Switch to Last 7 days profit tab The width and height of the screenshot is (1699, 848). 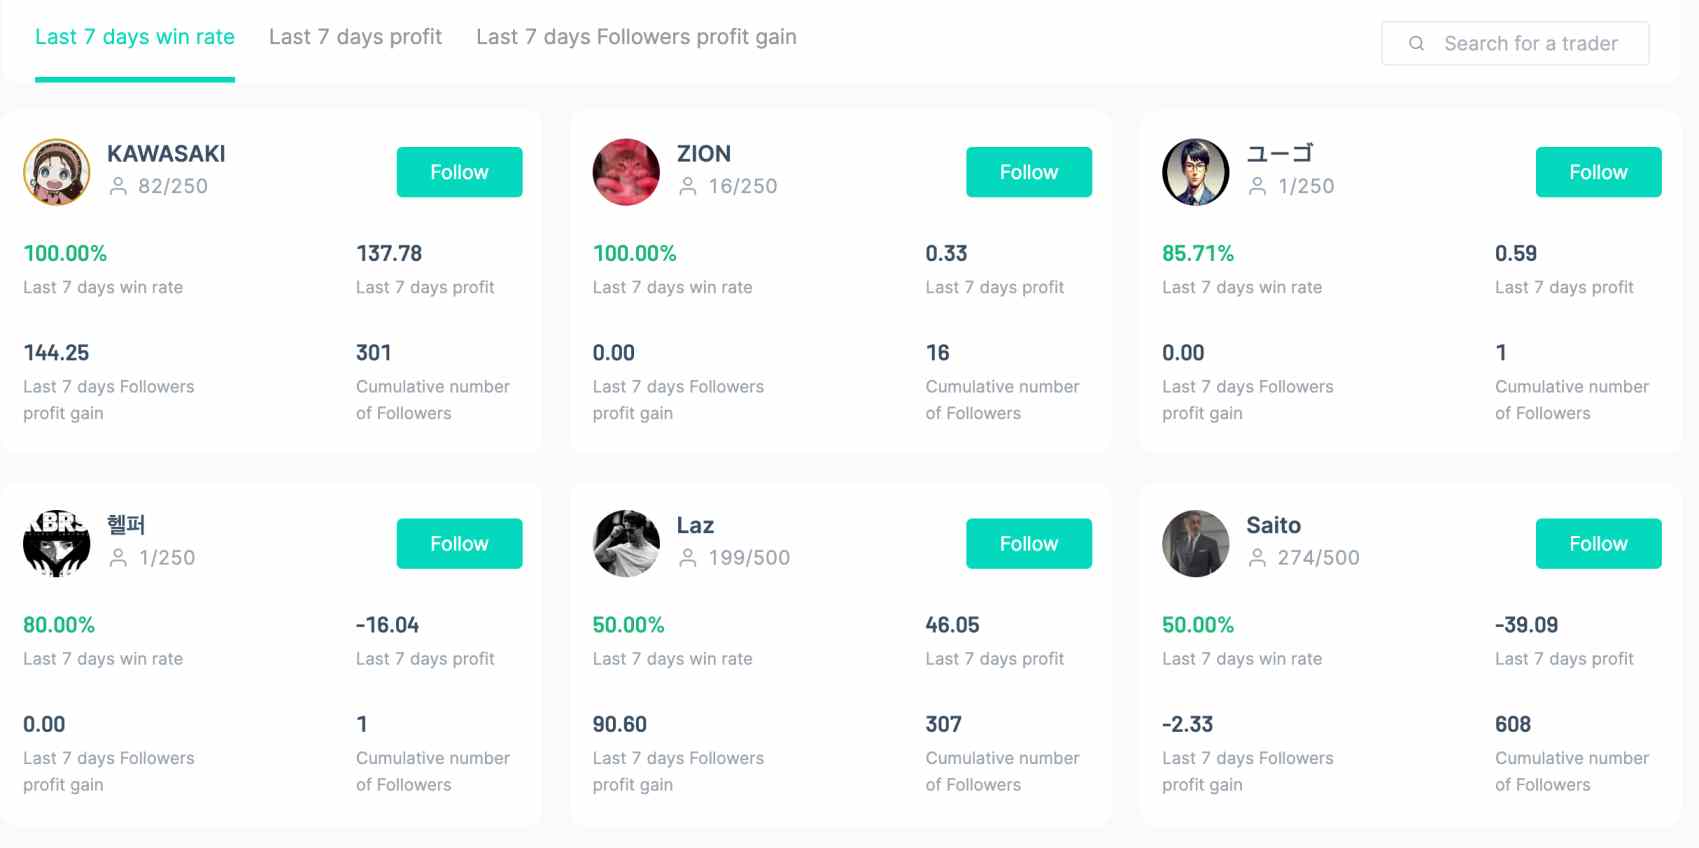355,37
